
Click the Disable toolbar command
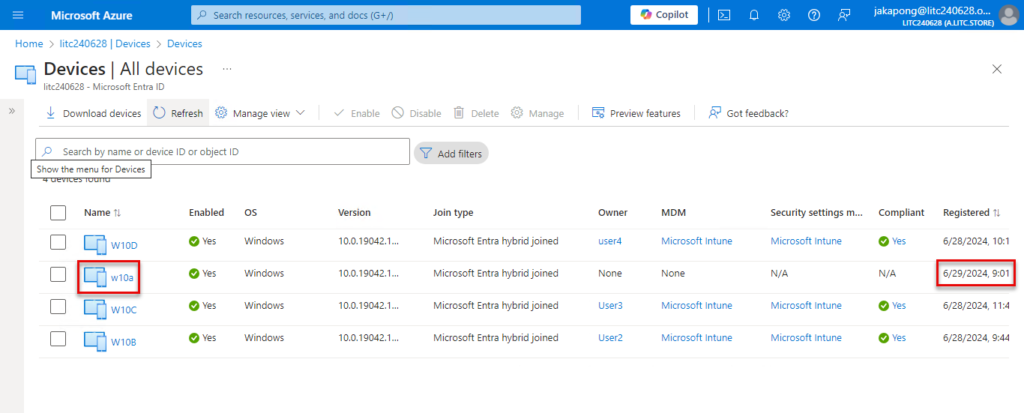coord(417,113)
